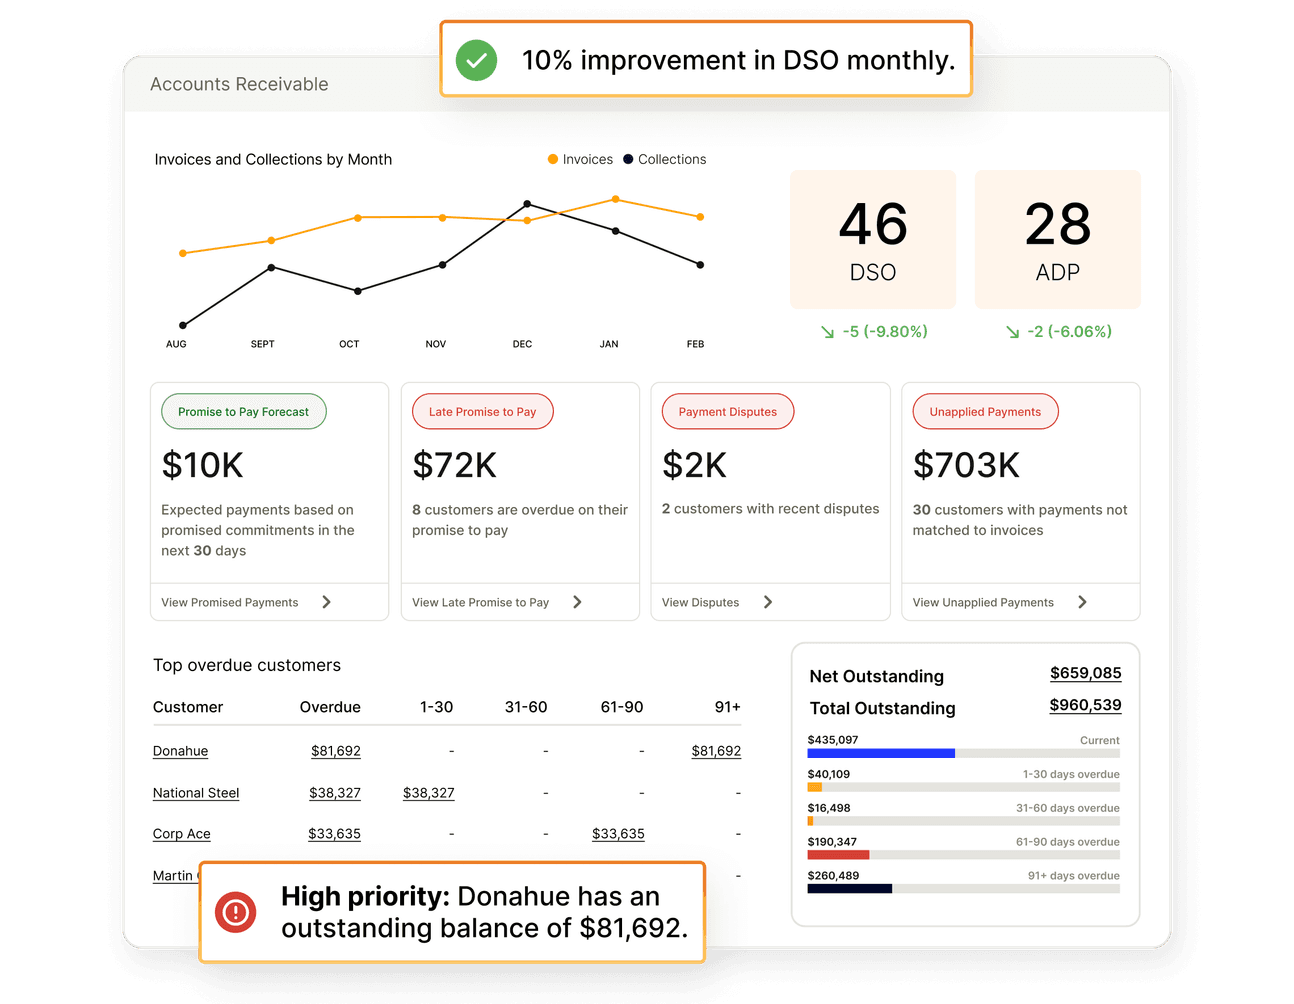Open the chevron next to View Promised Payments

point(327,602)
